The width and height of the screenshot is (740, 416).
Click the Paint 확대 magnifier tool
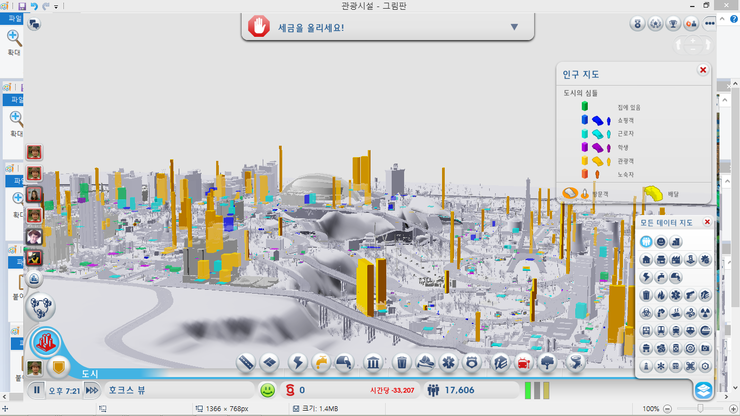point(14,42)
